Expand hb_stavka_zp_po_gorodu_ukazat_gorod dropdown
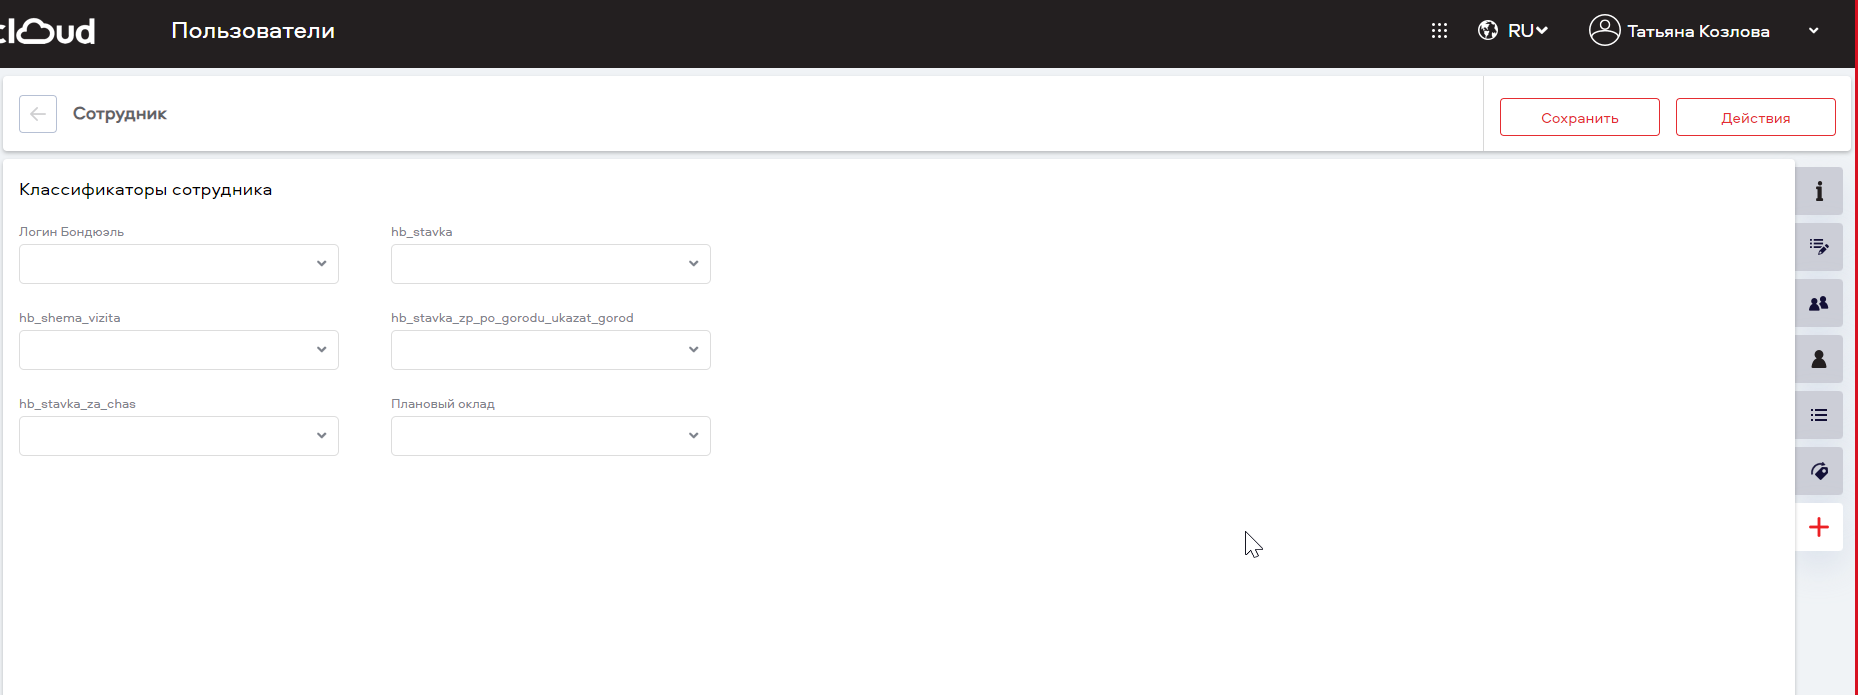Viewport: 1858px width, 695px height. [x=551, y=350]
